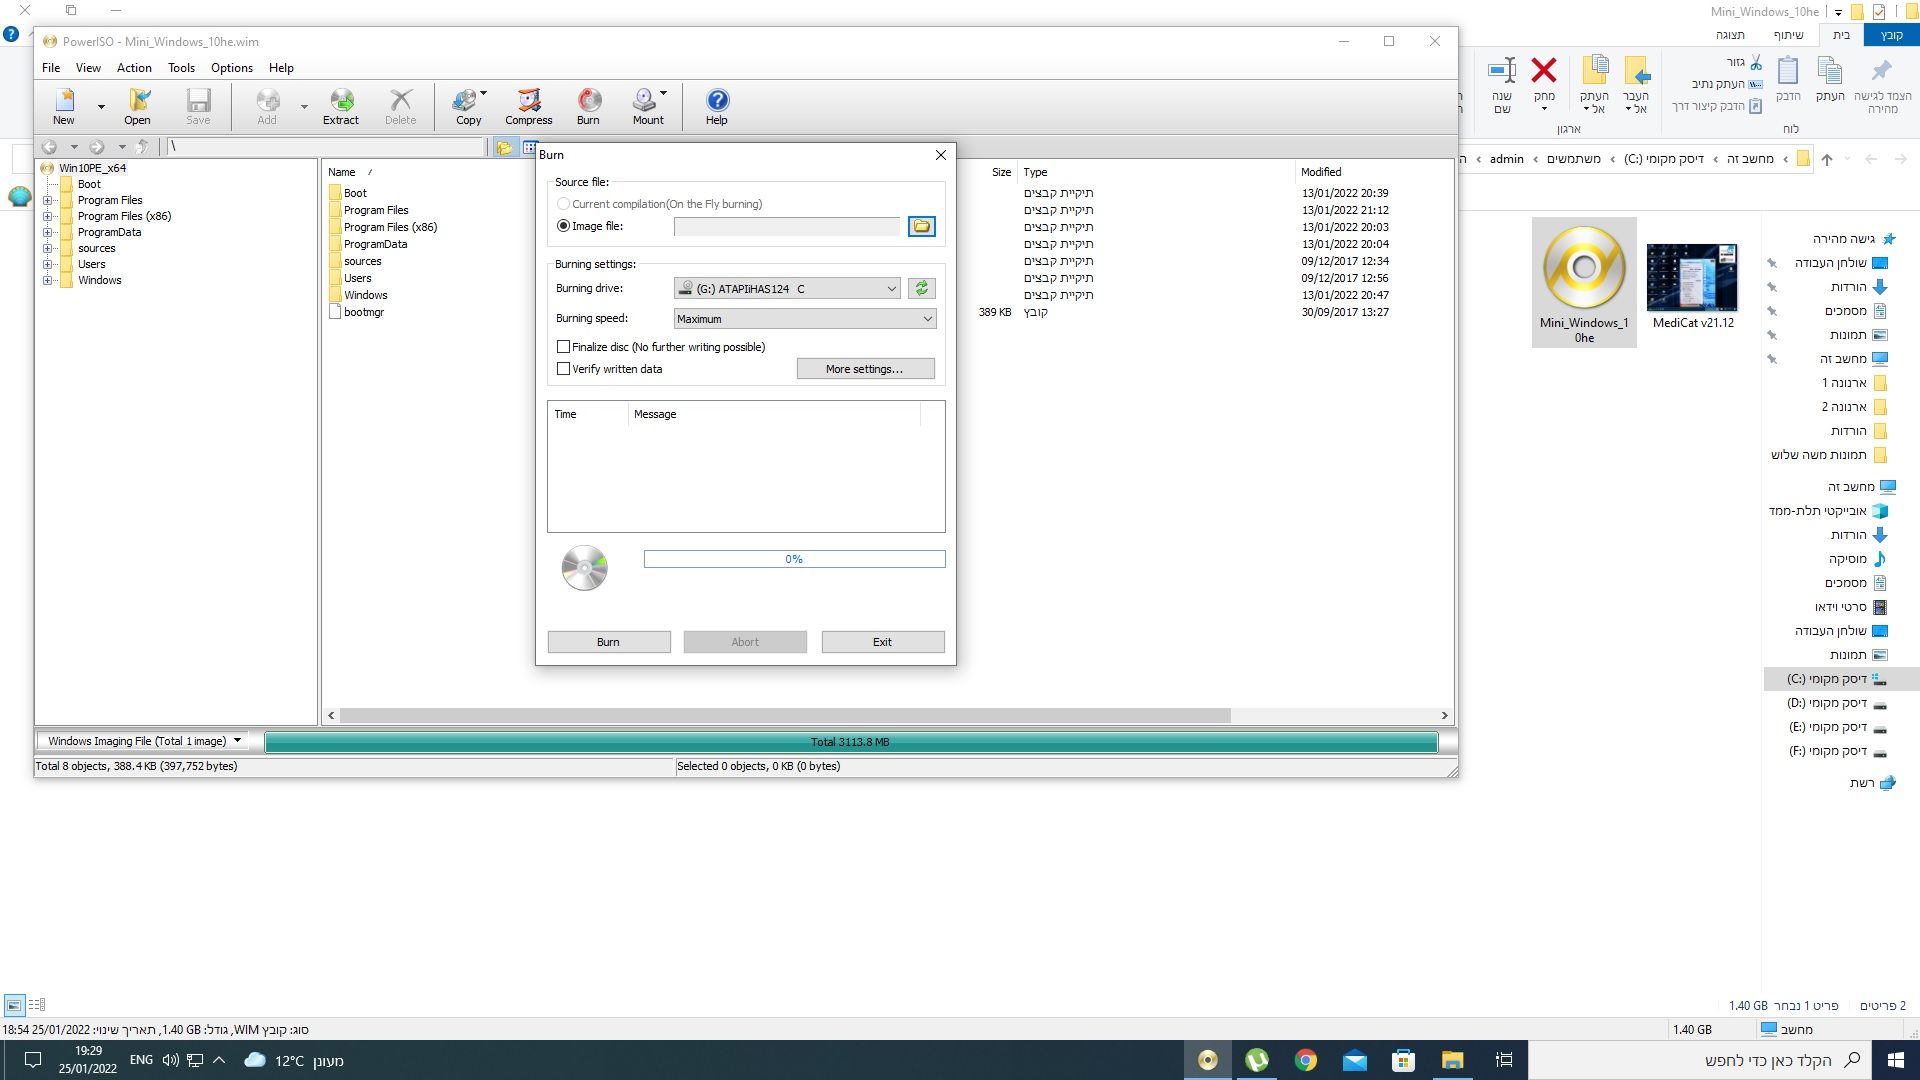
Task: Open the Windows Start menu
Action: pyautogui.click(x=1895, y=1060)
